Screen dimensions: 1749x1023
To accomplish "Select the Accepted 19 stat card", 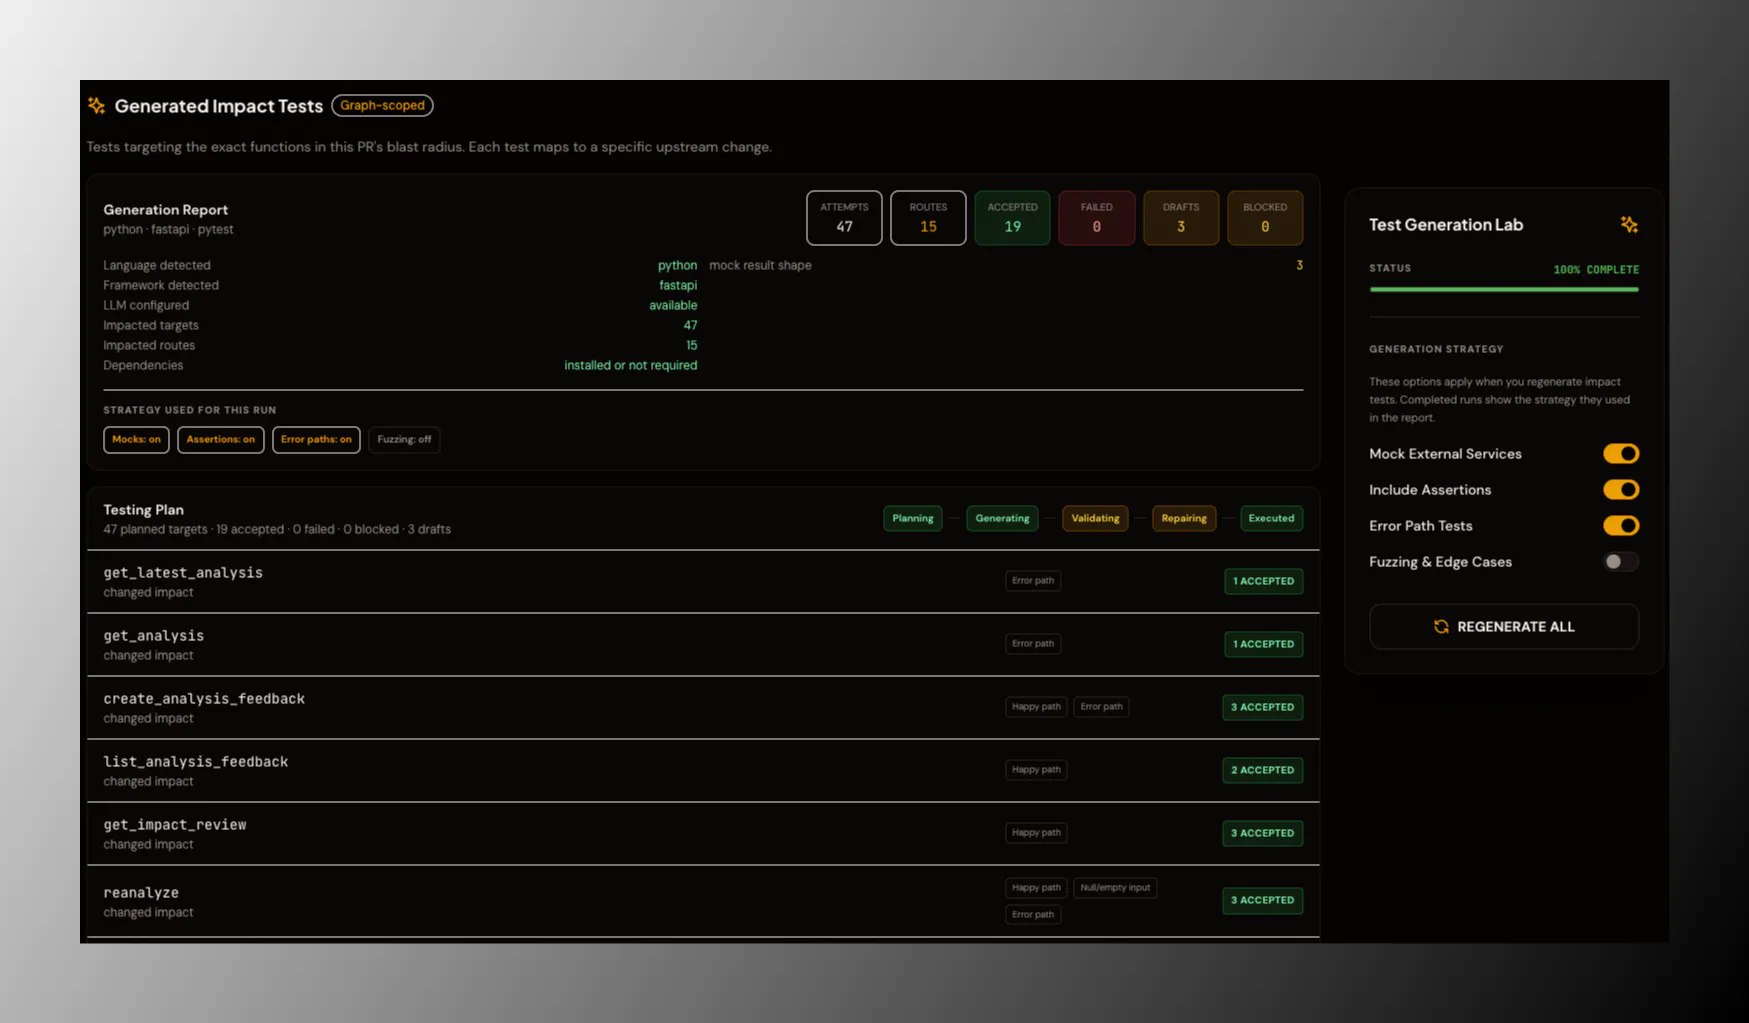I will (1012, 218).
